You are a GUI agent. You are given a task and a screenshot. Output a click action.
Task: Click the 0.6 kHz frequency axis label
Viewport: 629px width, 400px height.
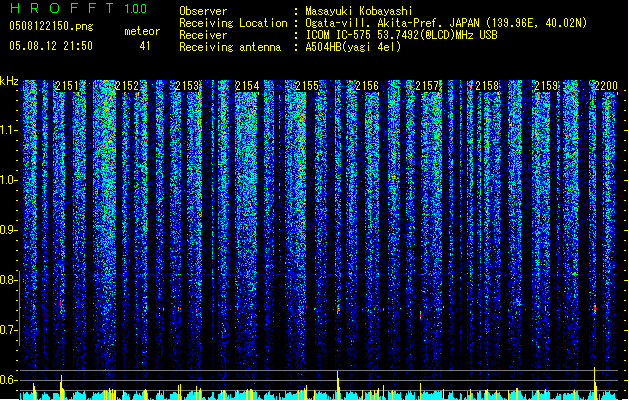tap(8, 380)
